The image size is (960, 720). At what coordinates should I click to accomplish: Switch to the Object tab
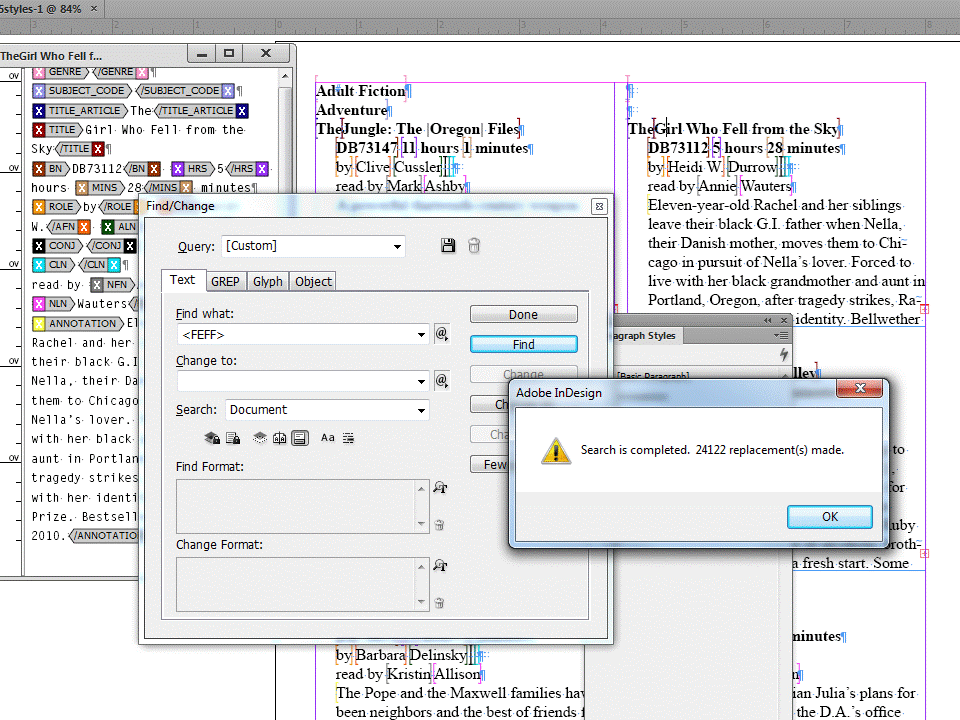click(x=313, y=281)
